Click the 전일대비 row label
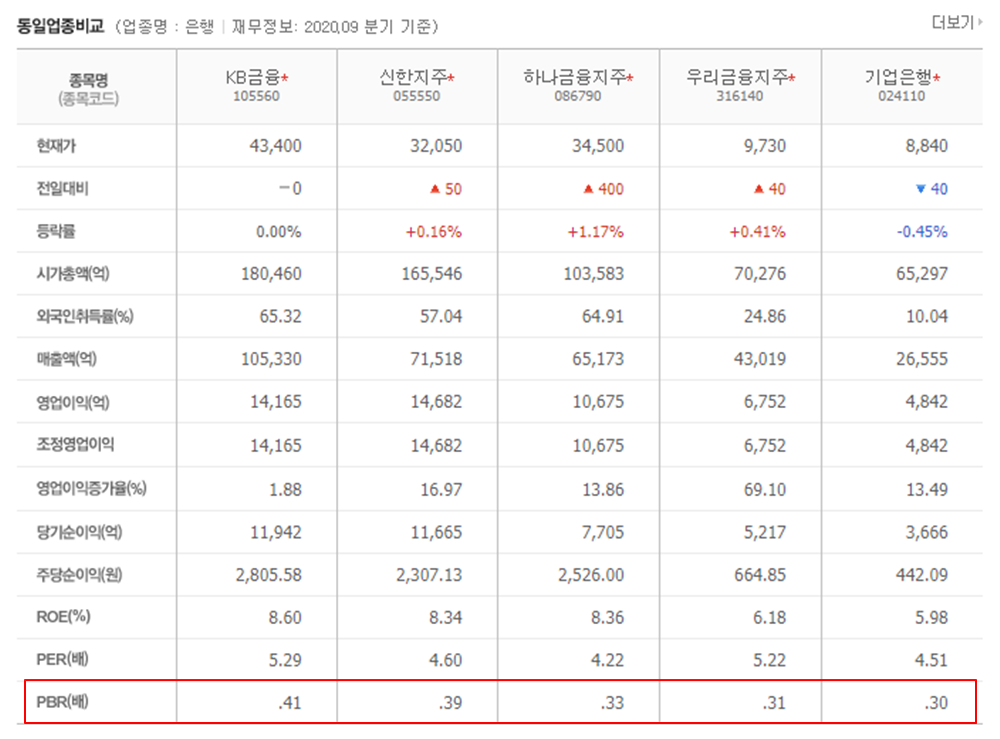The image size is (1000, 739). tap(62, 189)
